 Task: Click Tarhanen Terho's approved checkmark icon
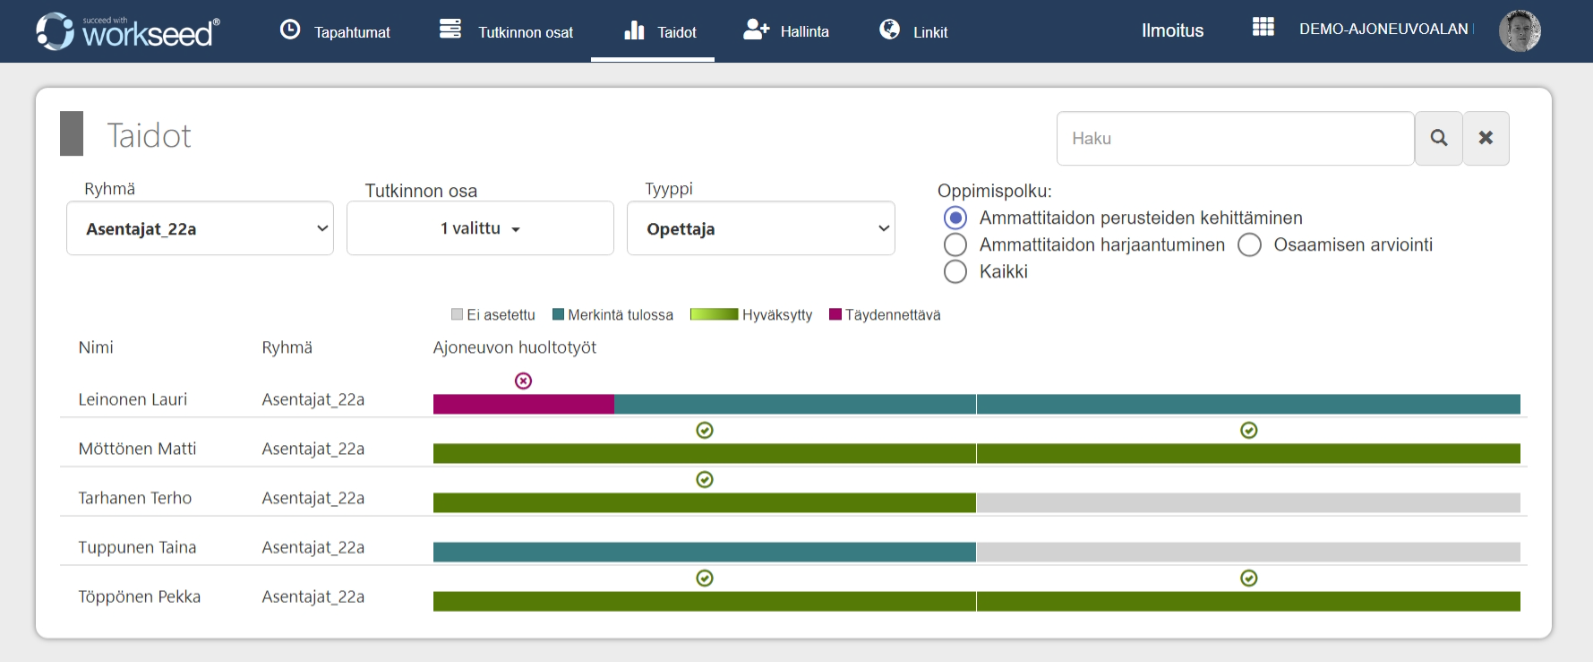(x=704, y=480)
